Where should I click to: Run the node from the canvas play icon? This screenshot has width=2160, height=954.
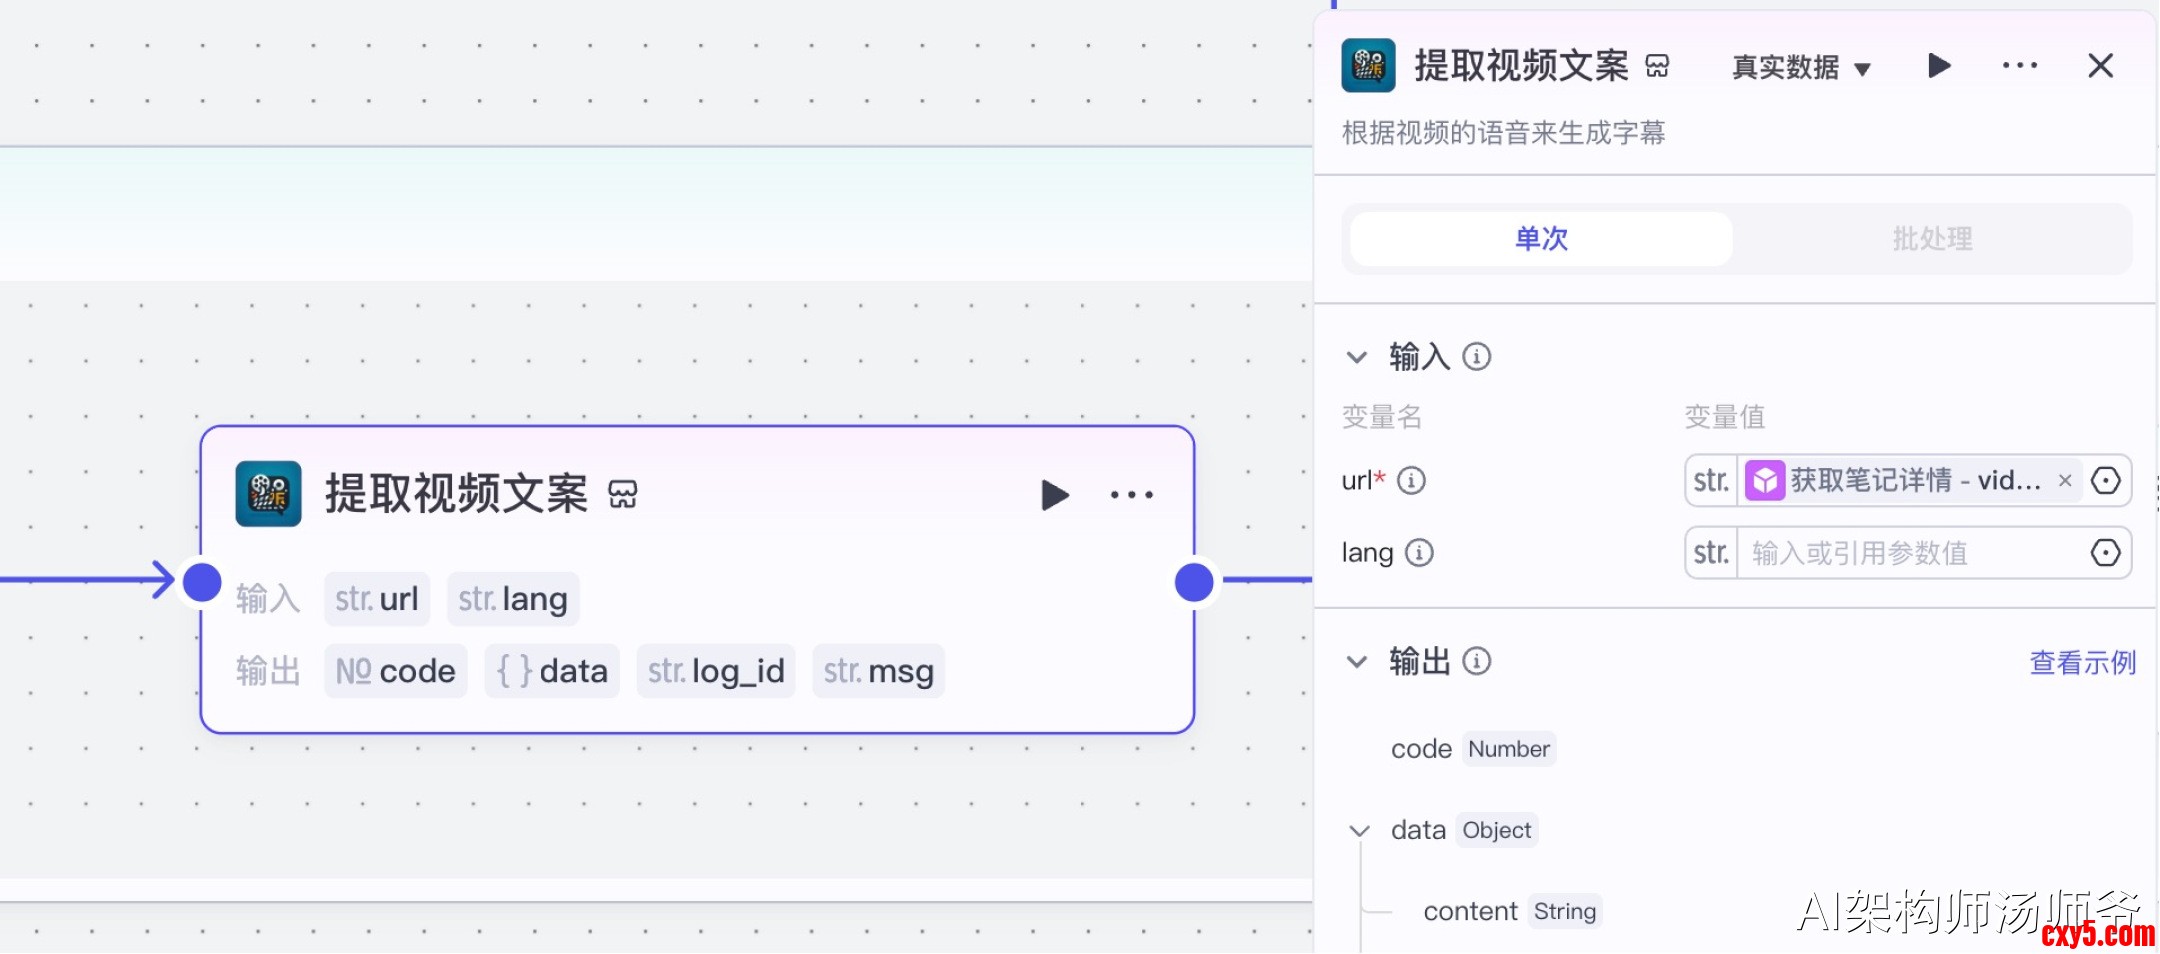(1054, 495)
